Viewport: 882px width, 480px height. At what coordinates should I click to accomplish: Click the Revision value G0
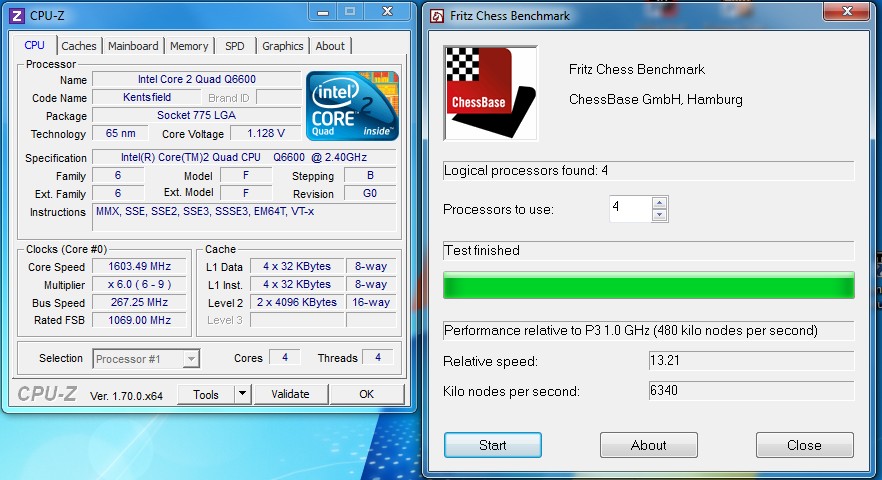coord(370,194)
